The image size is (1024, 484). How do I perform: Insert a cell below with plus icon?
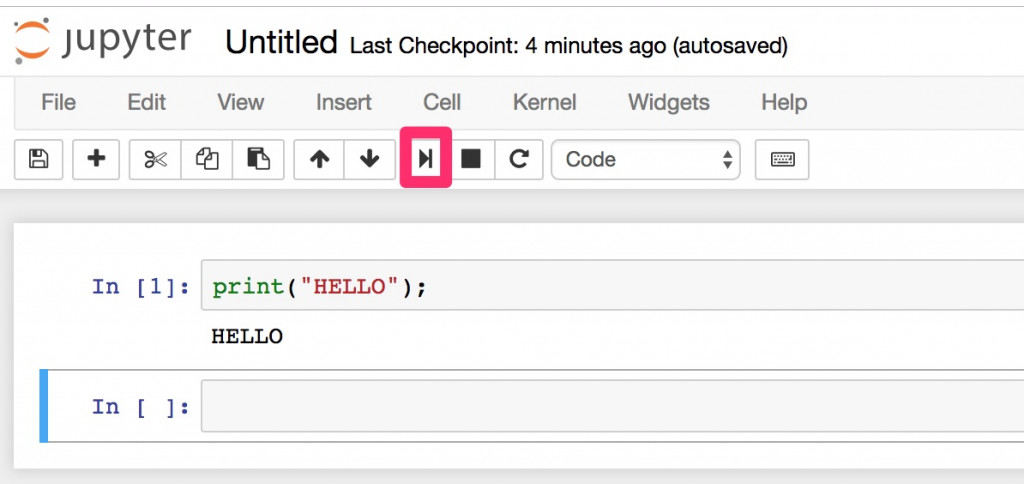coord(97,159)
